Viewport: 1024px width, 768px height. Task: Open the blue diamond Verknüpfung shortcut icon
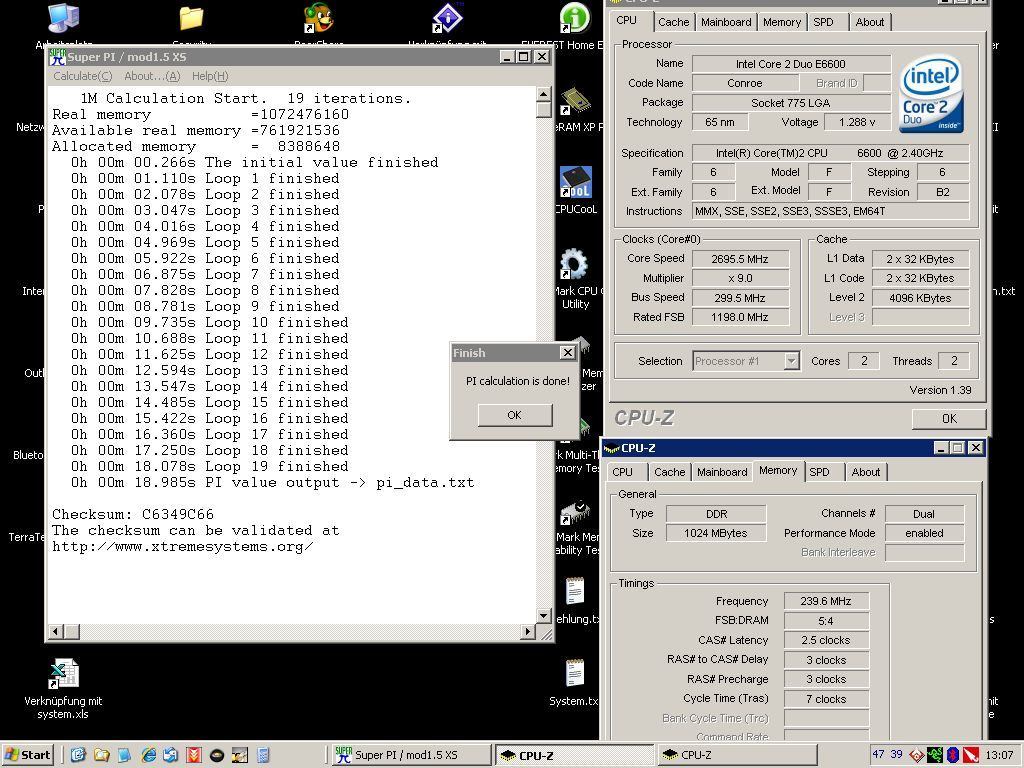447,18
